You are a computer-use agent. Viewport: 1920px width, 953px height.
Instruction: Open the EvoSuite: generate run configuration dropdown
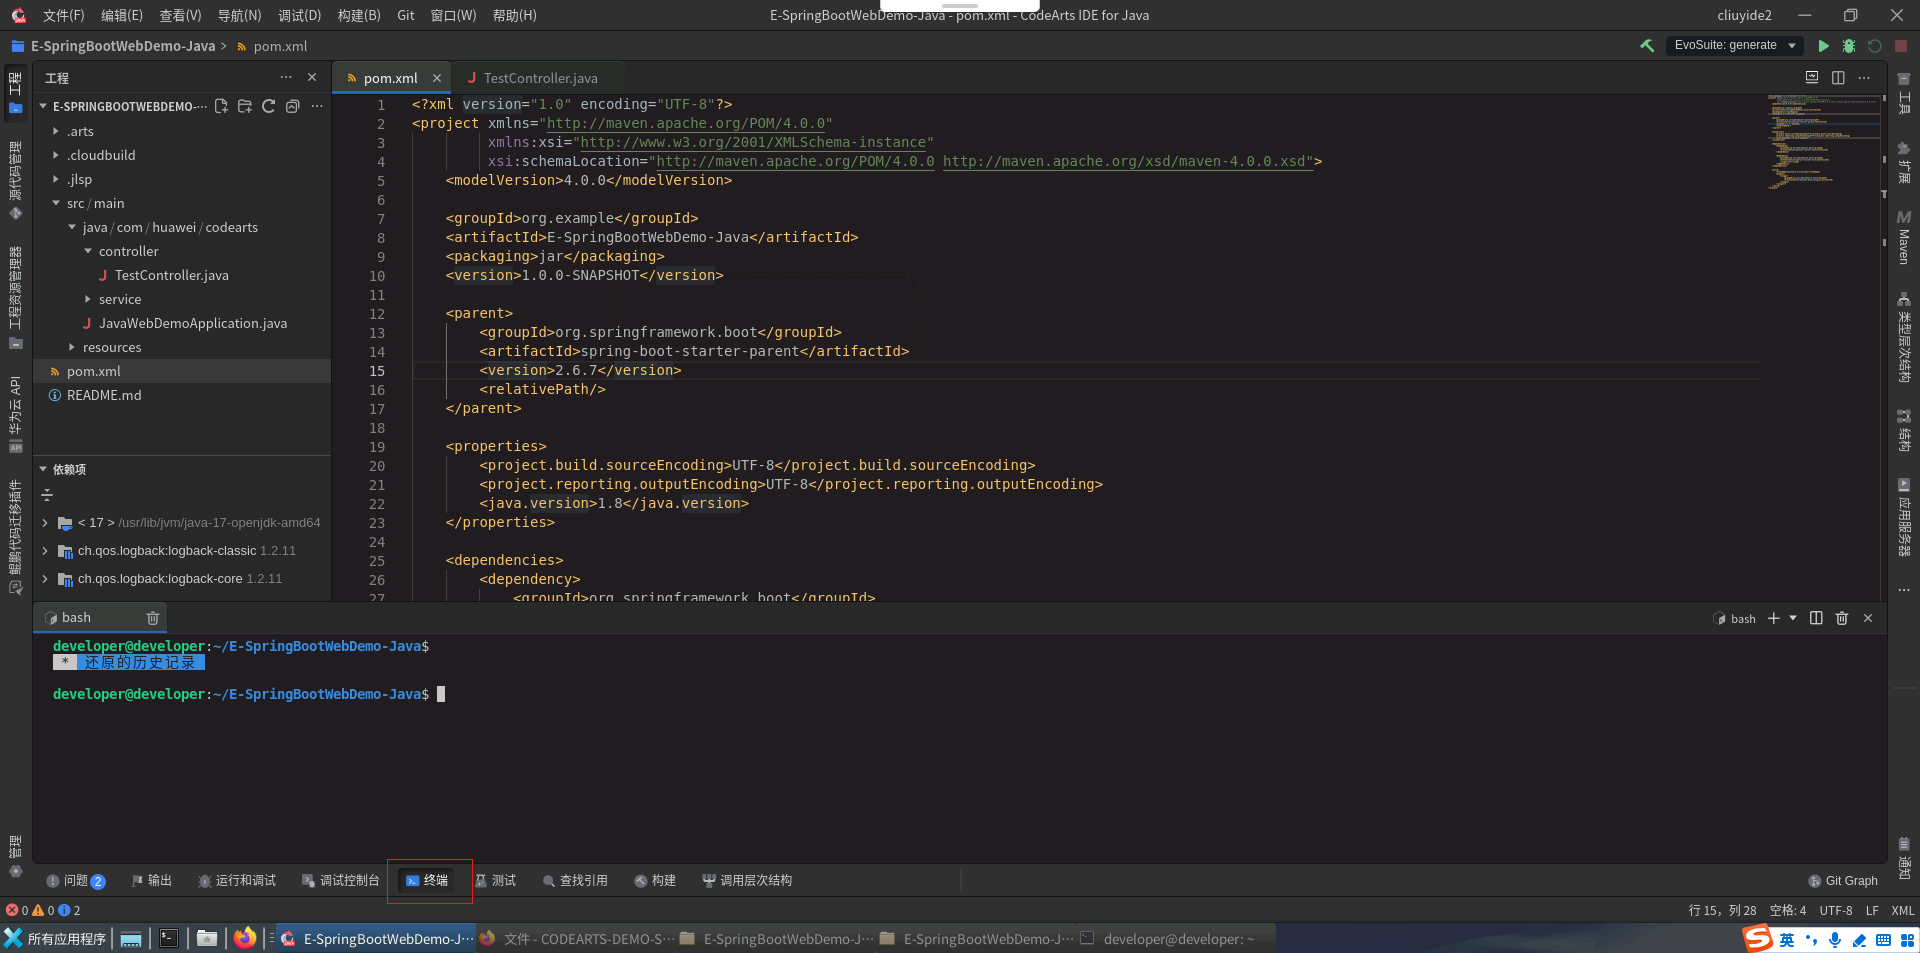1734,45
